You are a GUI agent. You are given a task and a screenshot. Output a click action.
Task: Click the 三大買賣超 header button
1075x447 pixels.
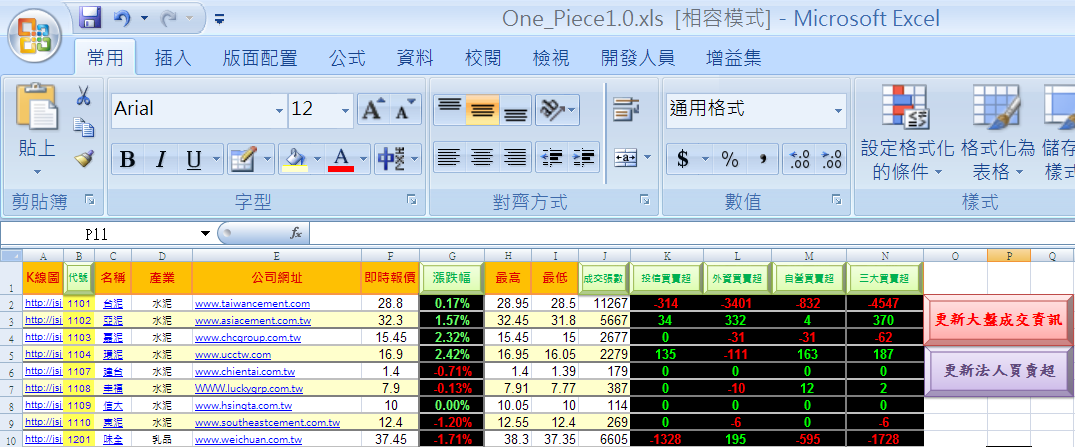pyautogui.click(x=884, y=278)
